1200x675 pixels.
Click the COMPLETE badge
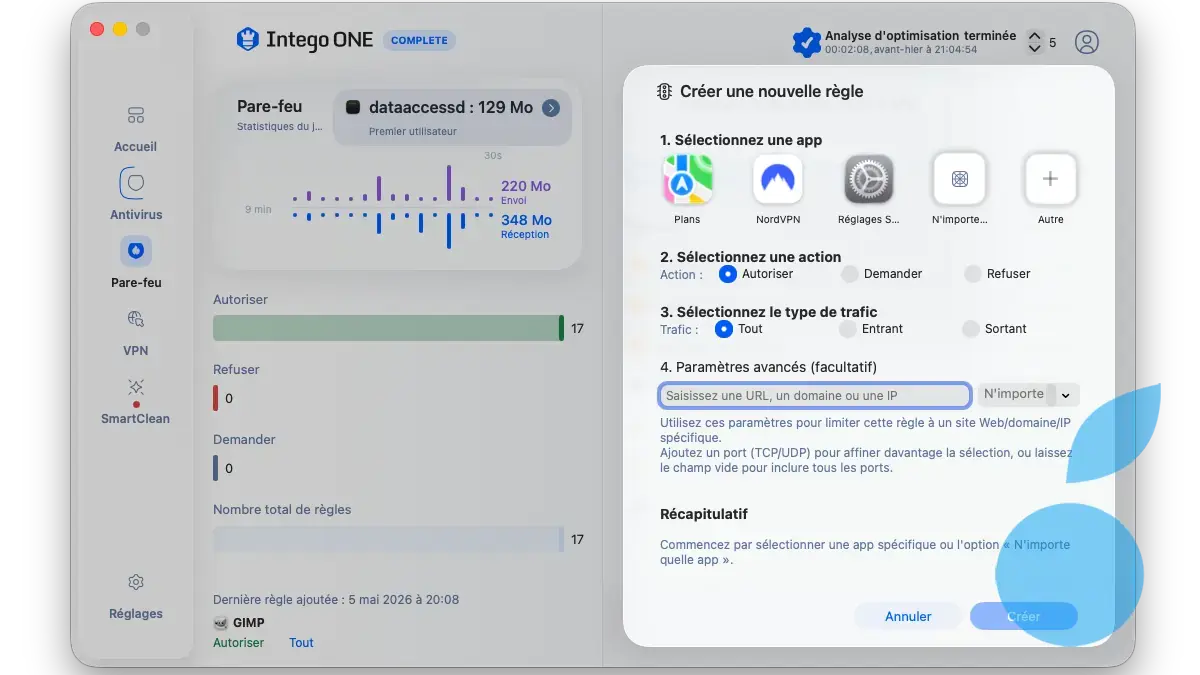[419, 40]
